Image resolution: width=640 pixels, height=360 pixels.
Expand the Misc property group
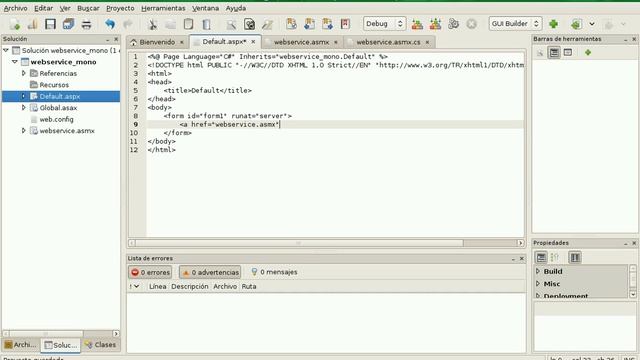pos(538,283)
